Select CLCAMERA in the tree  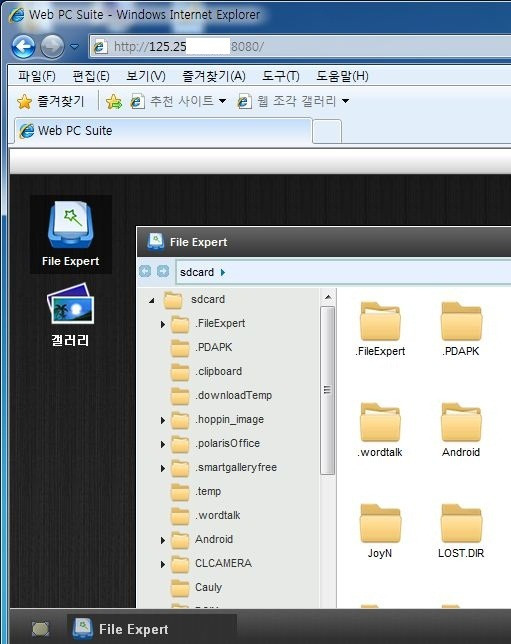(223, 563)
